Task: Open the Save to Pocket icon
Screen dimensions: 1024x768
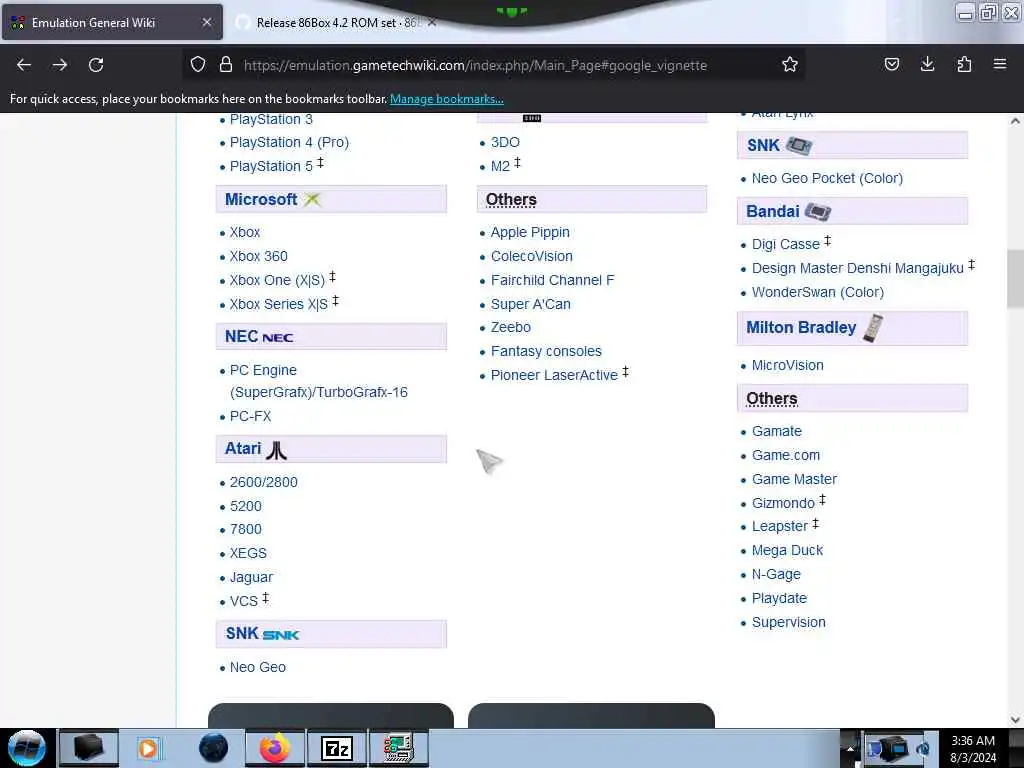Action: [x=891, y=64]
